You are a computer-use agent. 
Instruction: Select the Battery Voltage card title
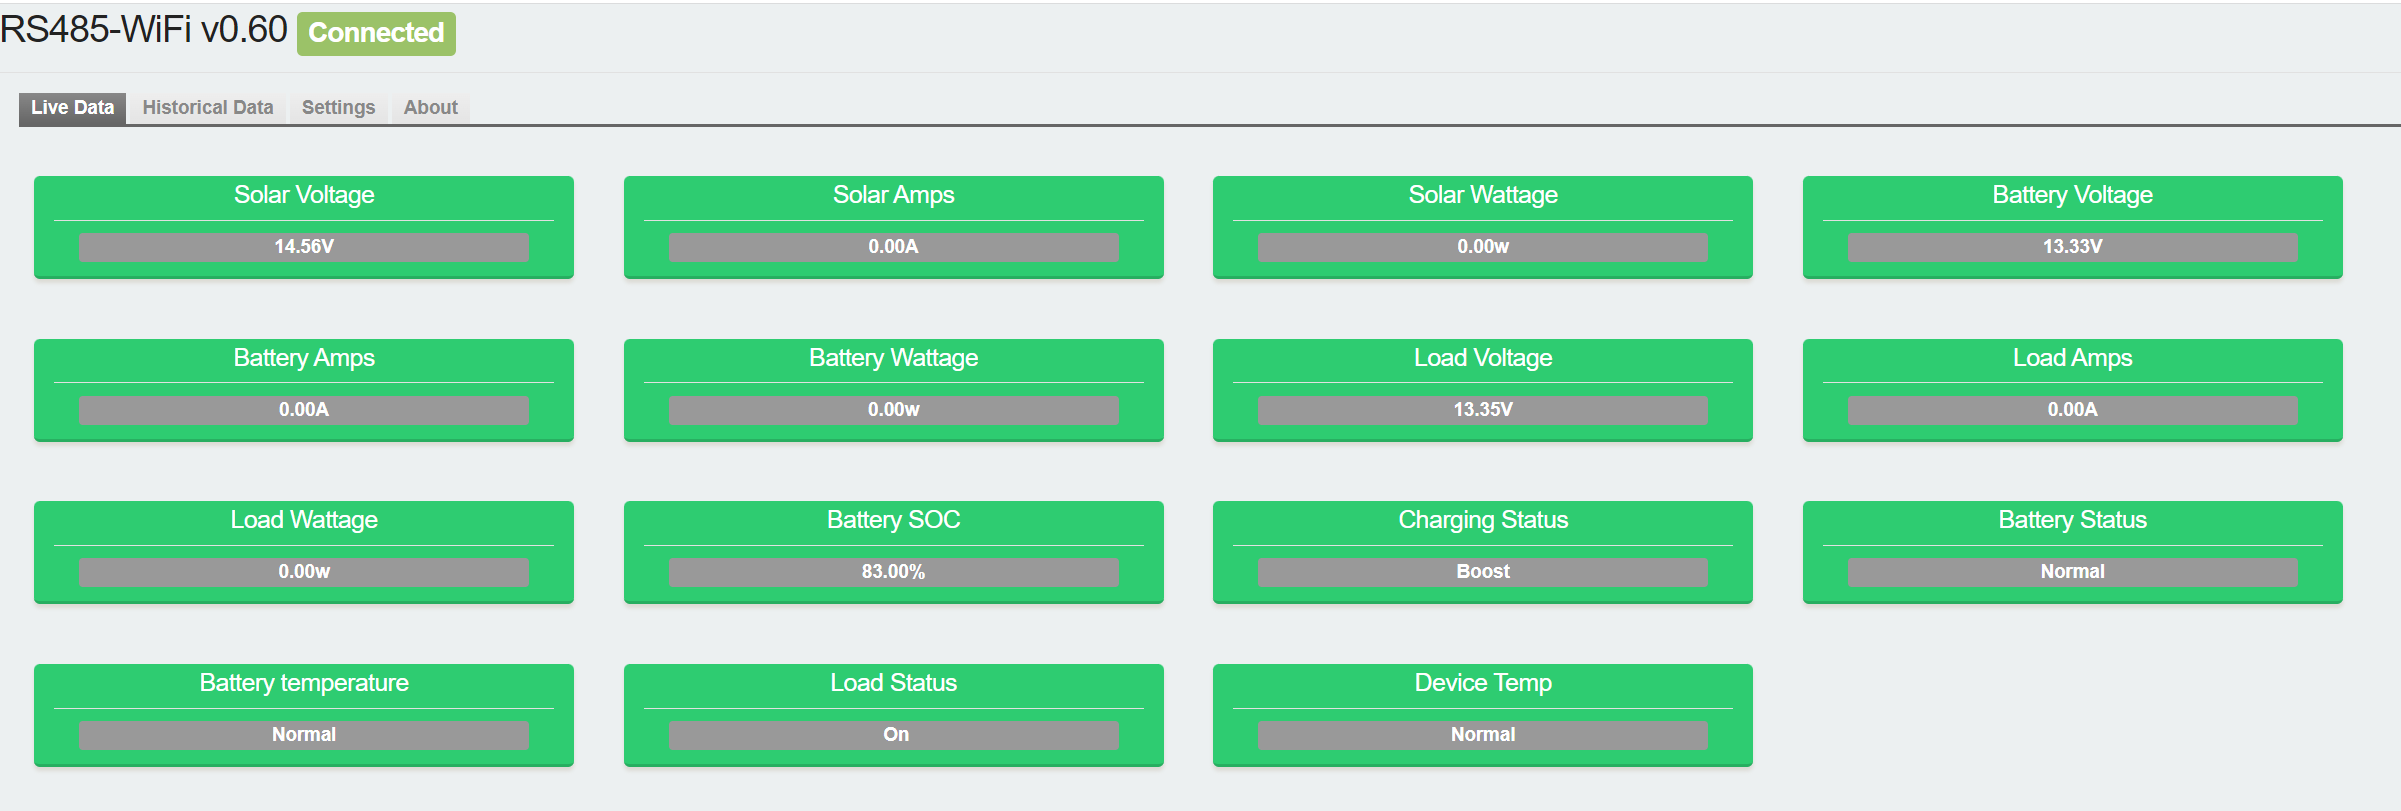(2073, 195)
